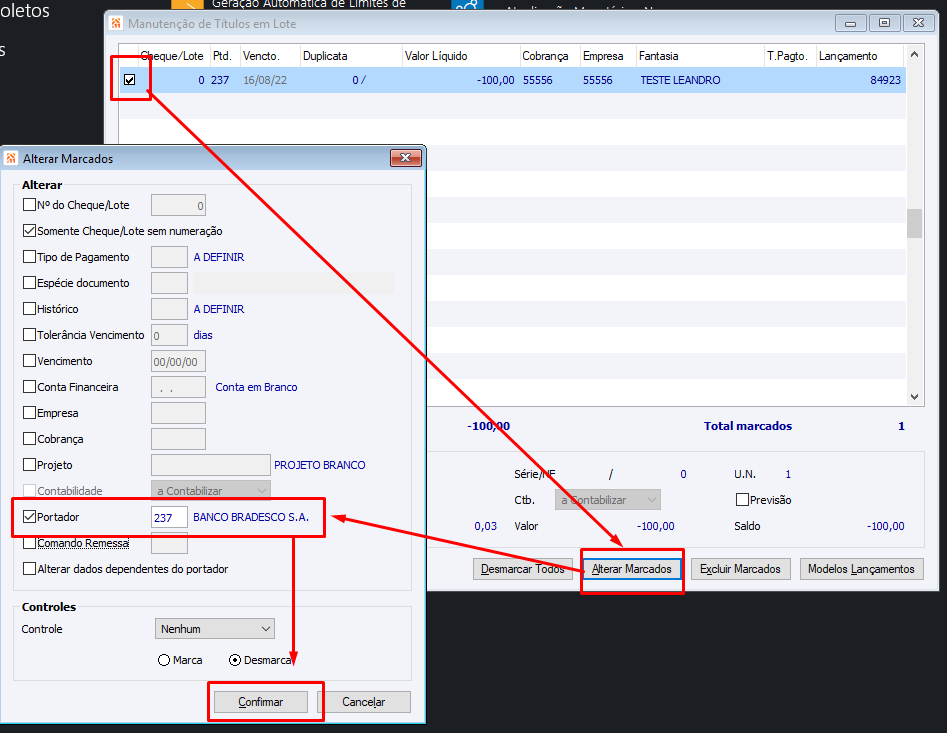Viewport: 947px width, 733px height.
Task: Restore the Manutenção de Títulos em Lote window
Action: 884,23
